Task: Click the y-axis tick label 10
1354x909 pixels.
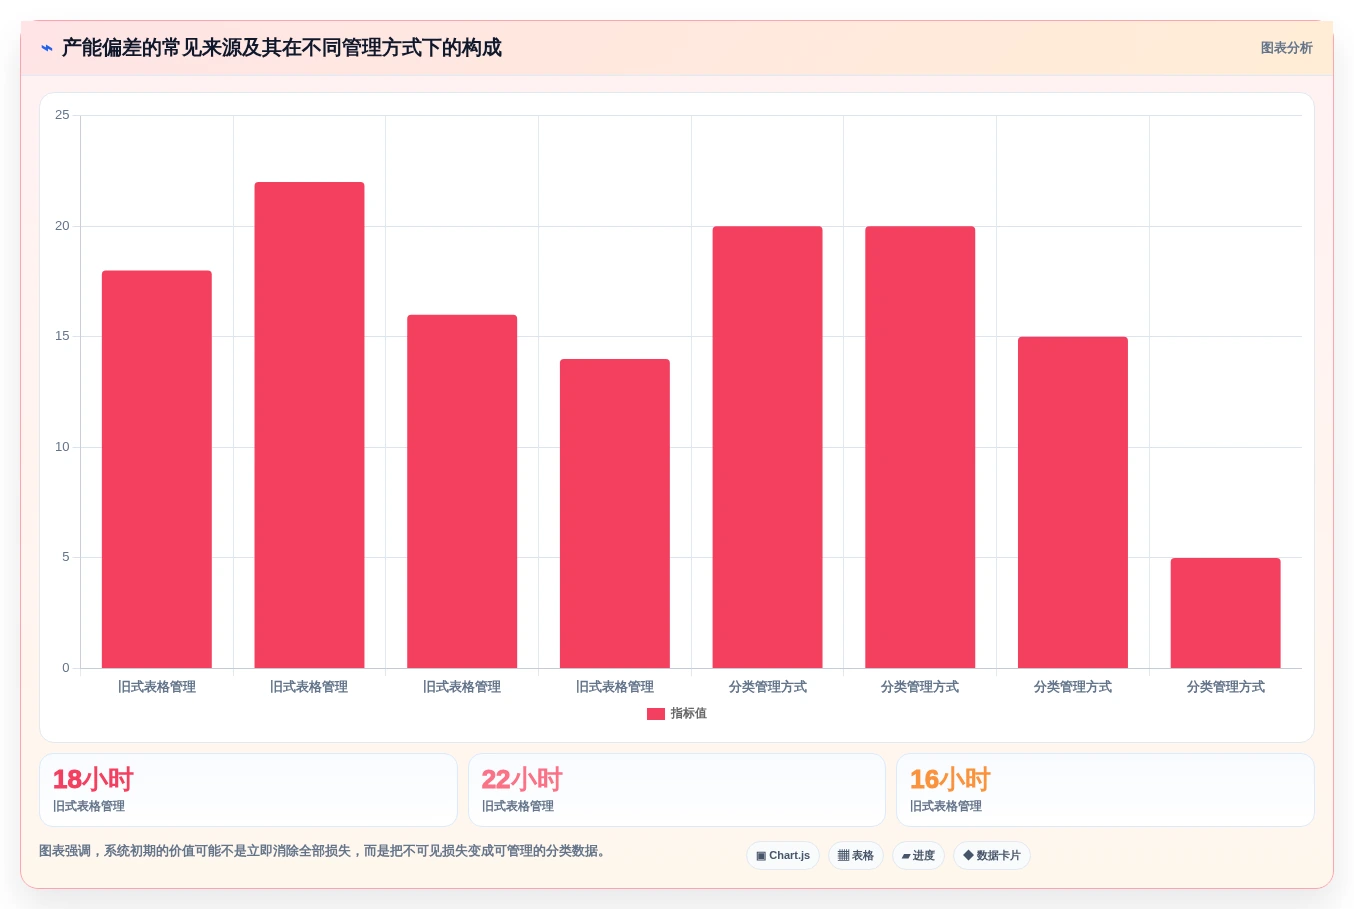Action: pos(62,447)
